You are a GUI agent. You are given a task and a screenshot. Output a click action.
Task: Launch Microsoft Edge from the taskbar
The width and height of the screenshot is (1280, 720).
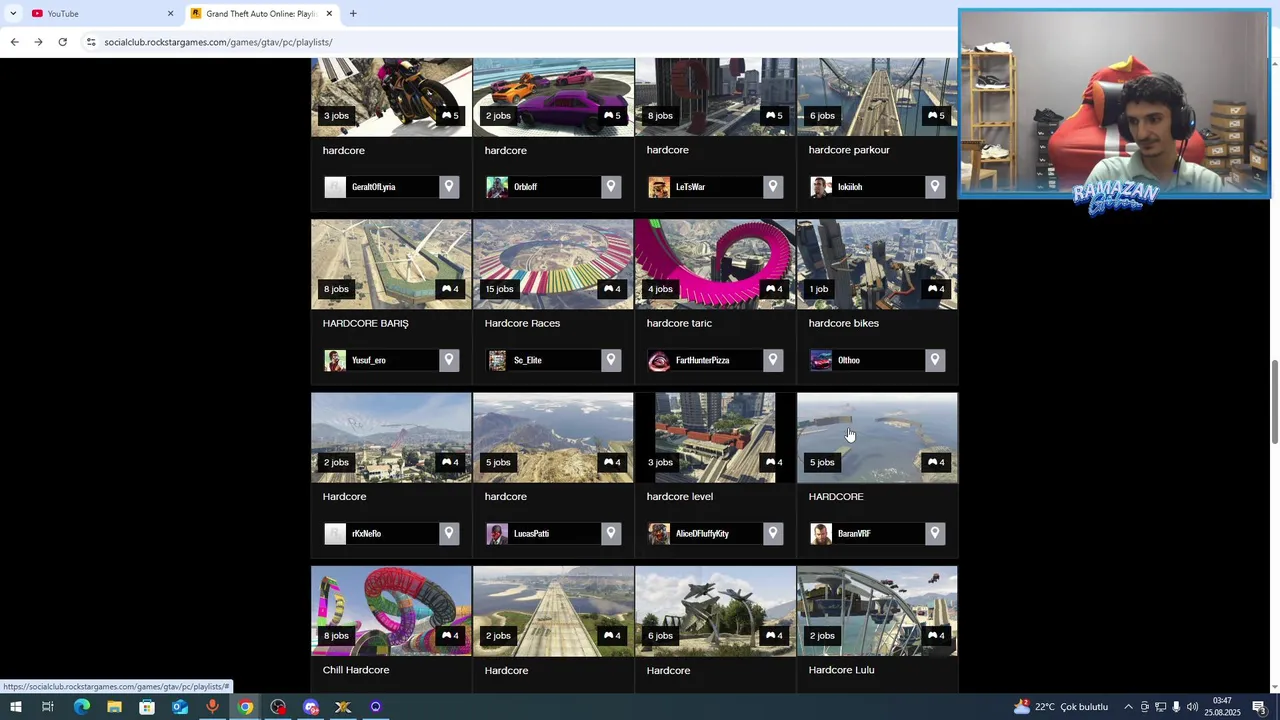(81, 707)
